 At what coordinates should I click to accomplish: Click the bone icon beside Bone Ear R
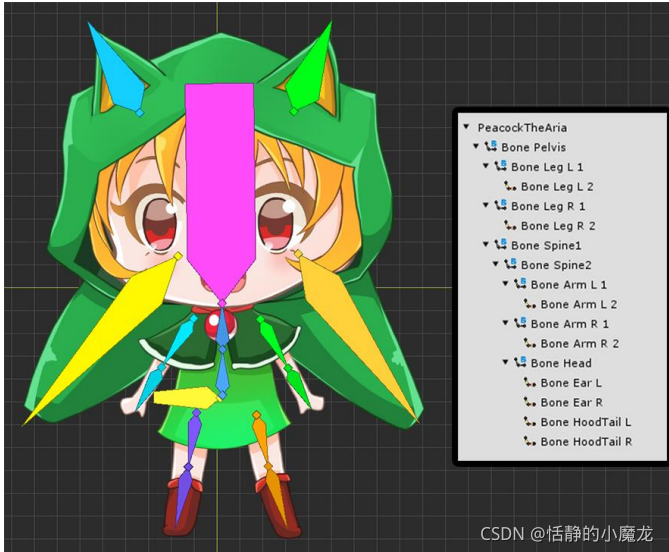point(530,402)
